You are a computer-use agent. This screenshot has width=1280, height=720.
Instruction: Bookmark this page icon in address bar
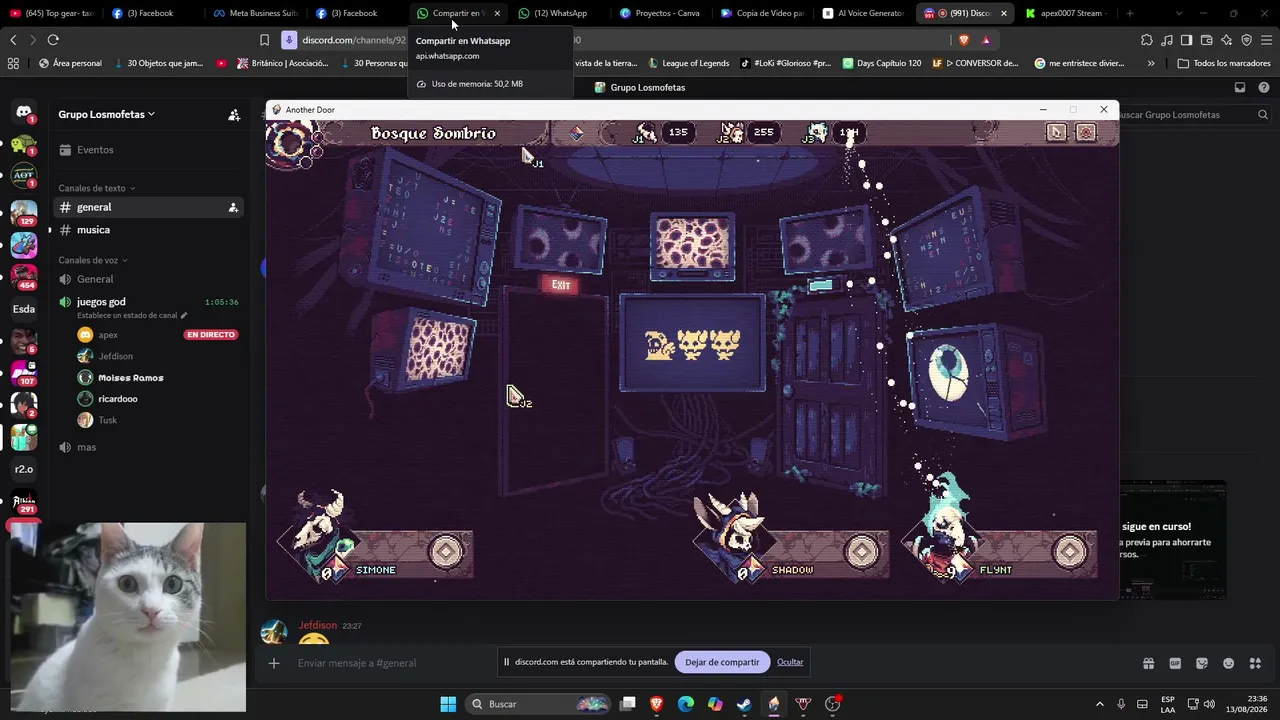264,40
